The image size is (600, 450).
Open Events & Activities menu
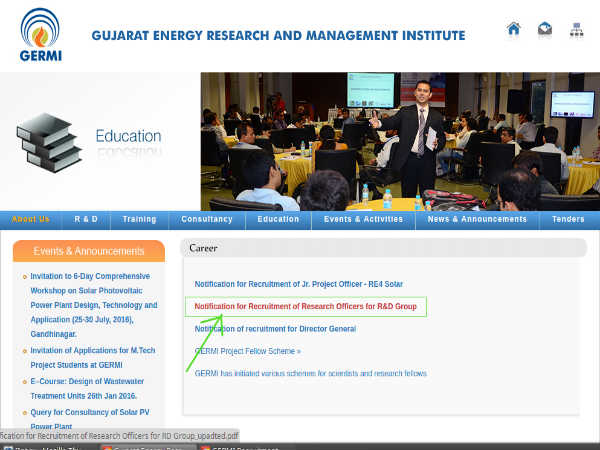click(363, 219)
